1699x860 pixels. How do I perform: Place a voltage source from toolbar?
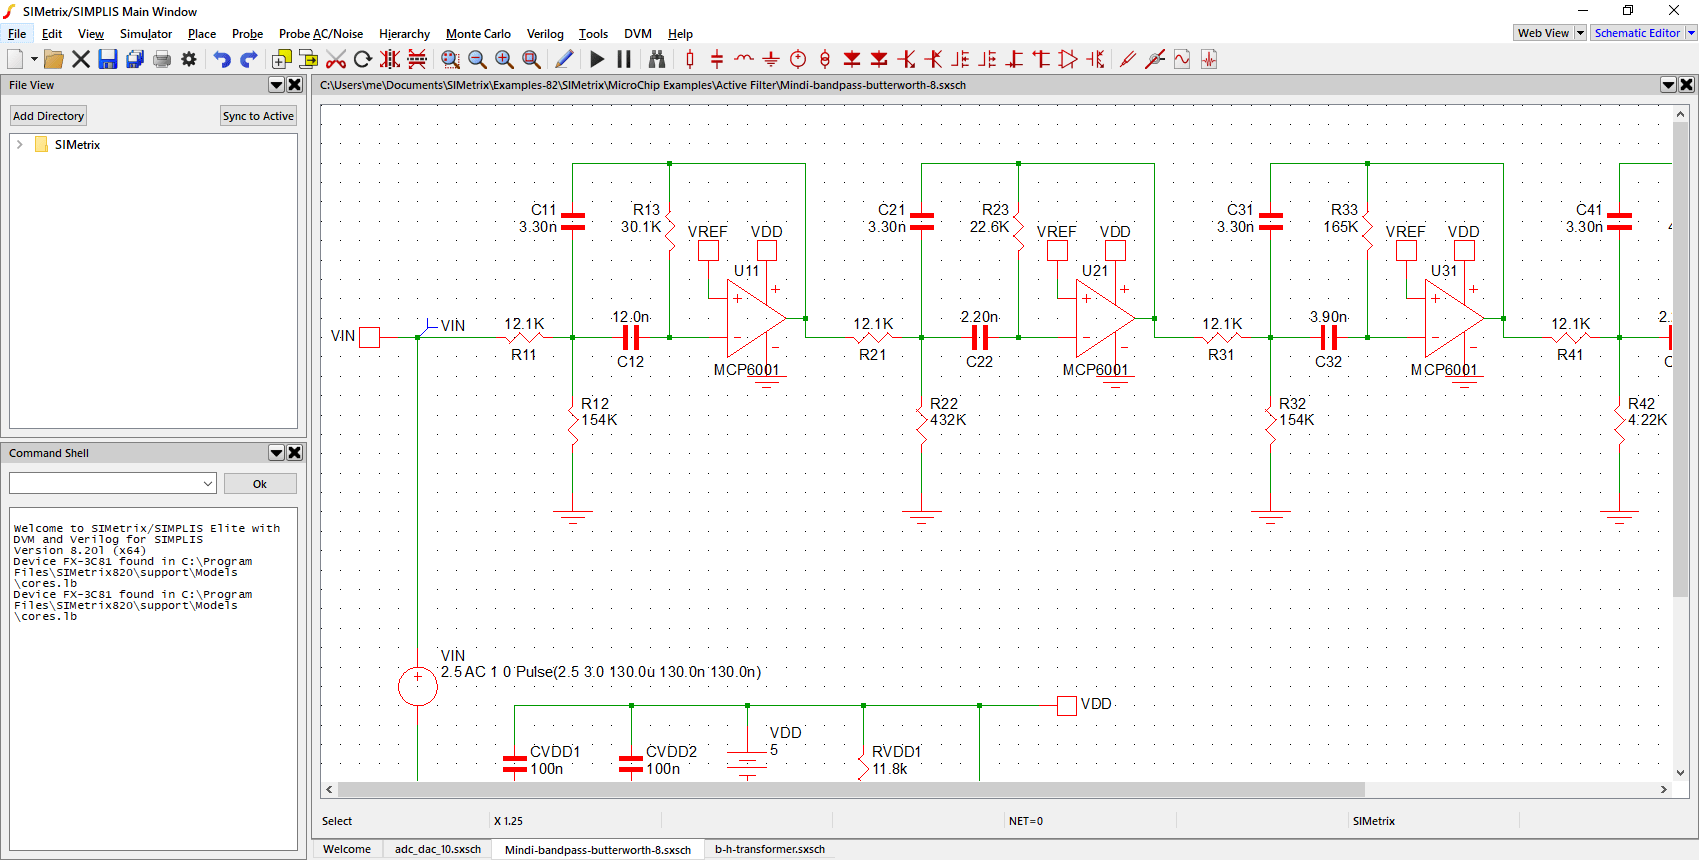tap(798, 59)
